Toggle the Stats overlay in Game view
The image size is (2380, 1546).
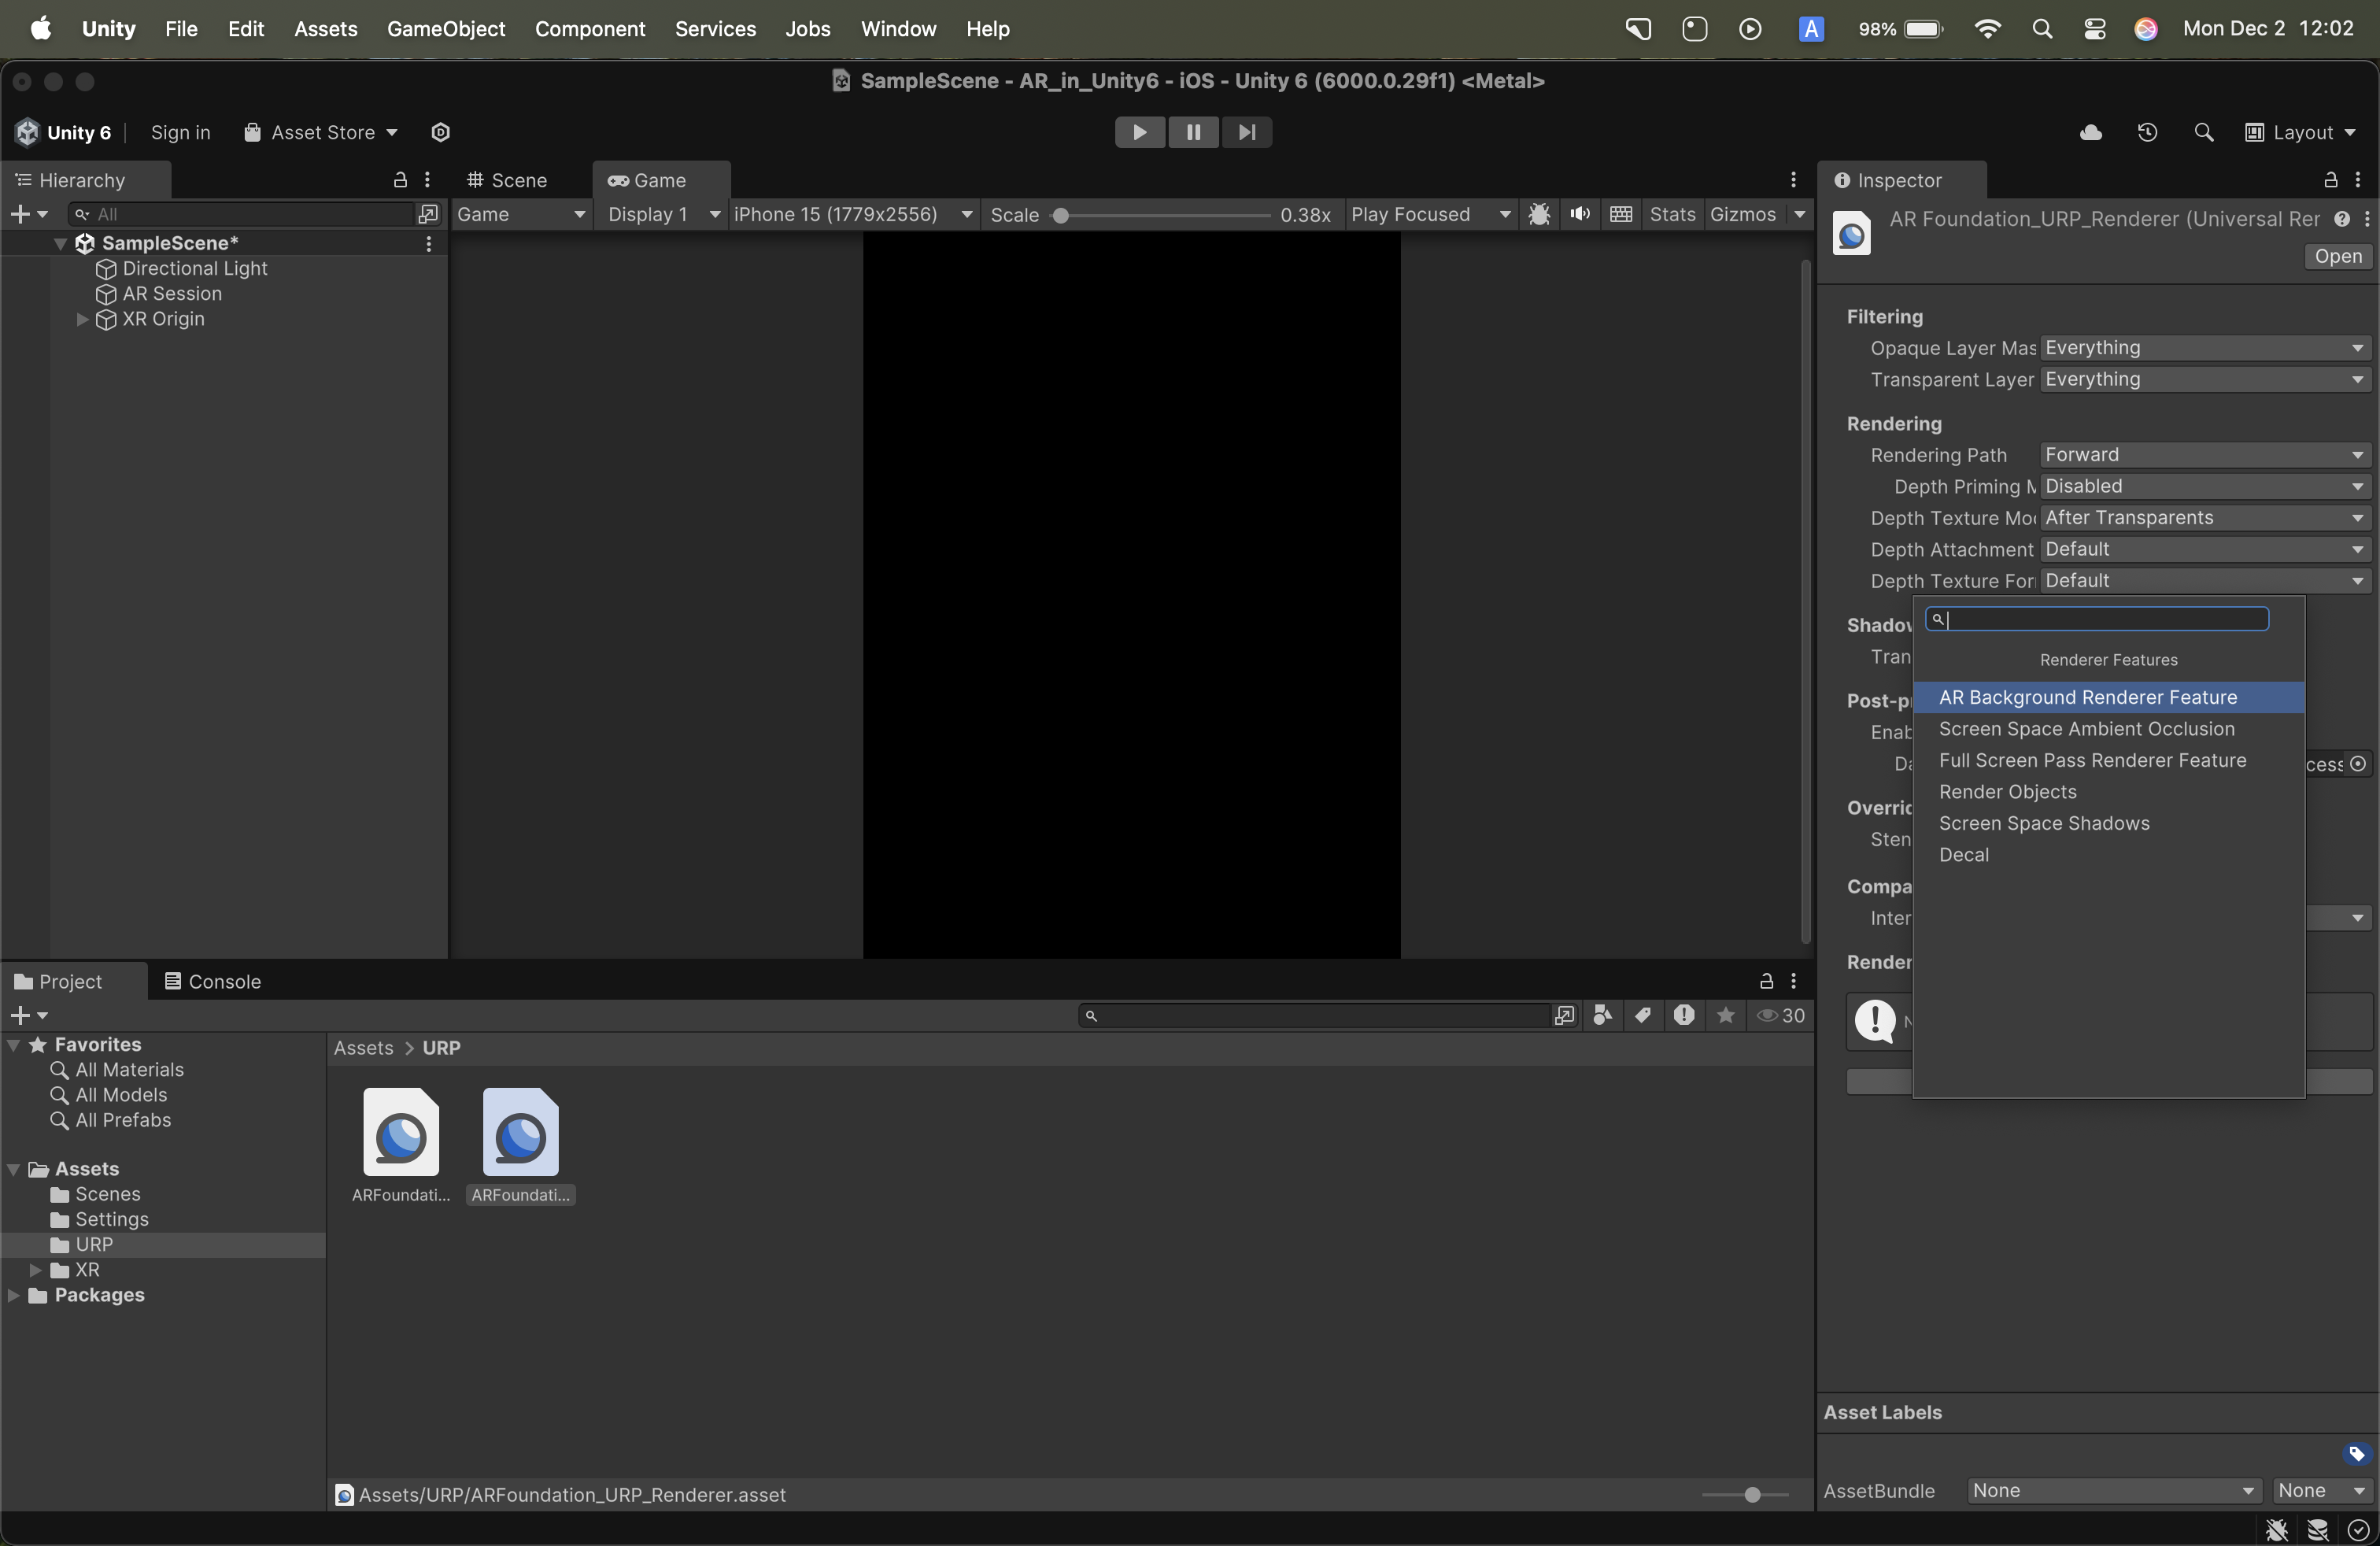click(1672, 214)
